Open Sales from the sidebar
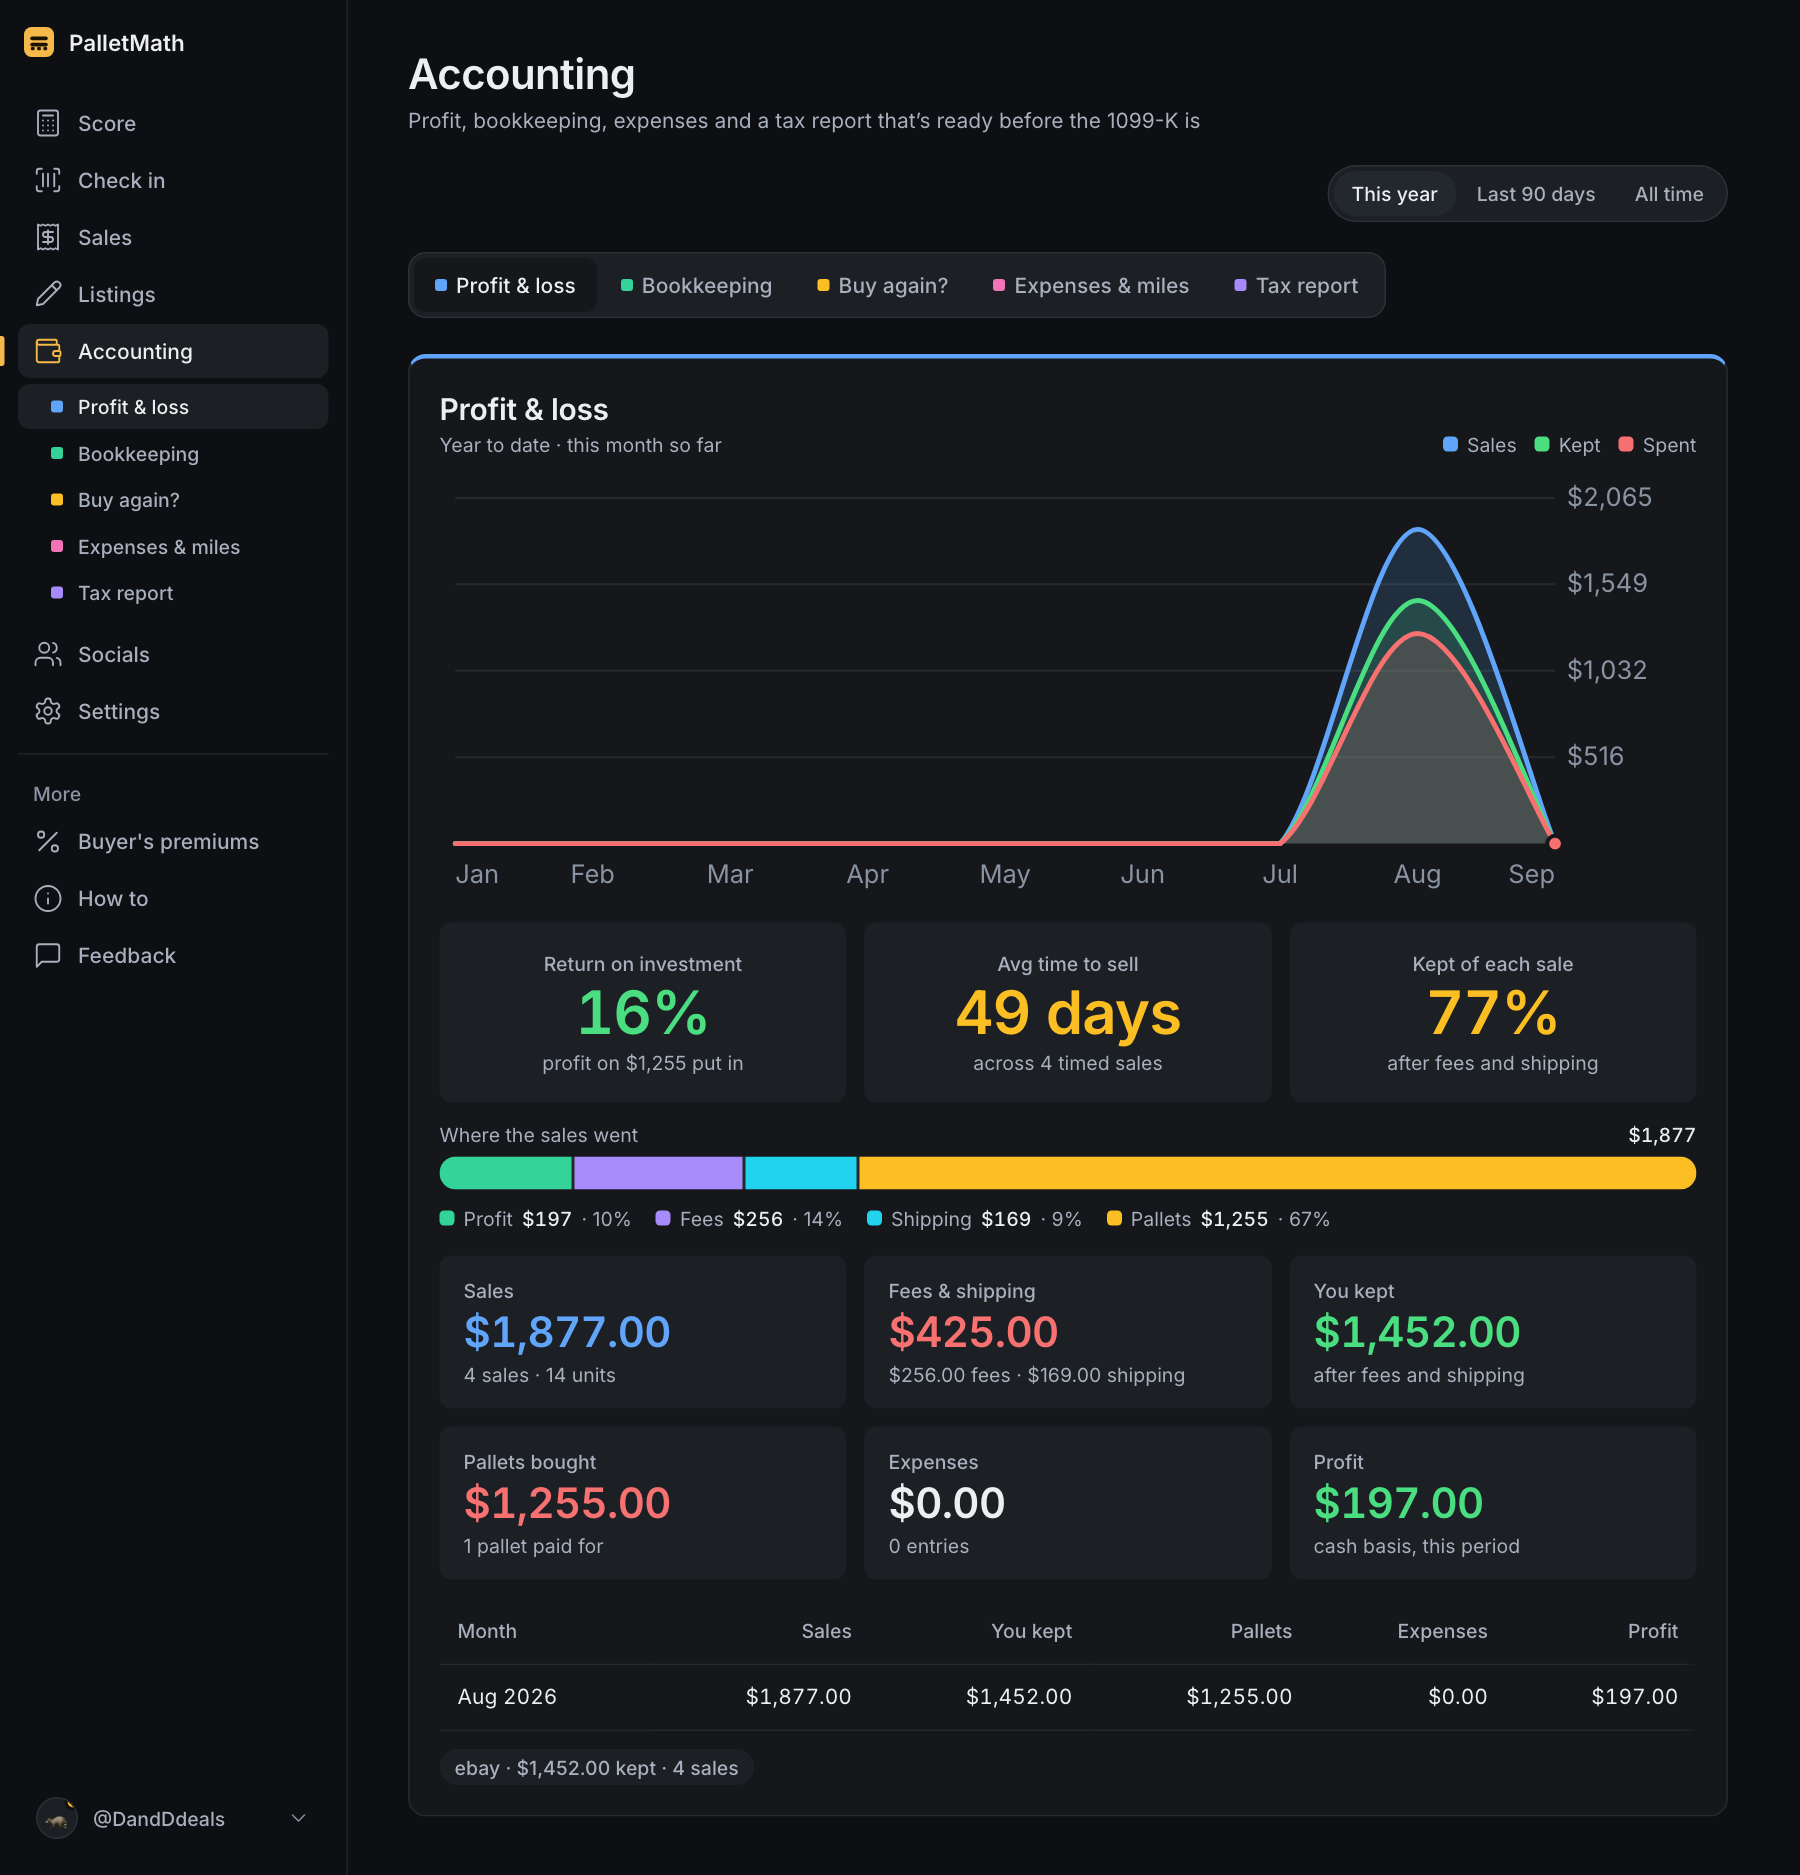This screenshot has height=1875, width=1800. pos(173,237)
